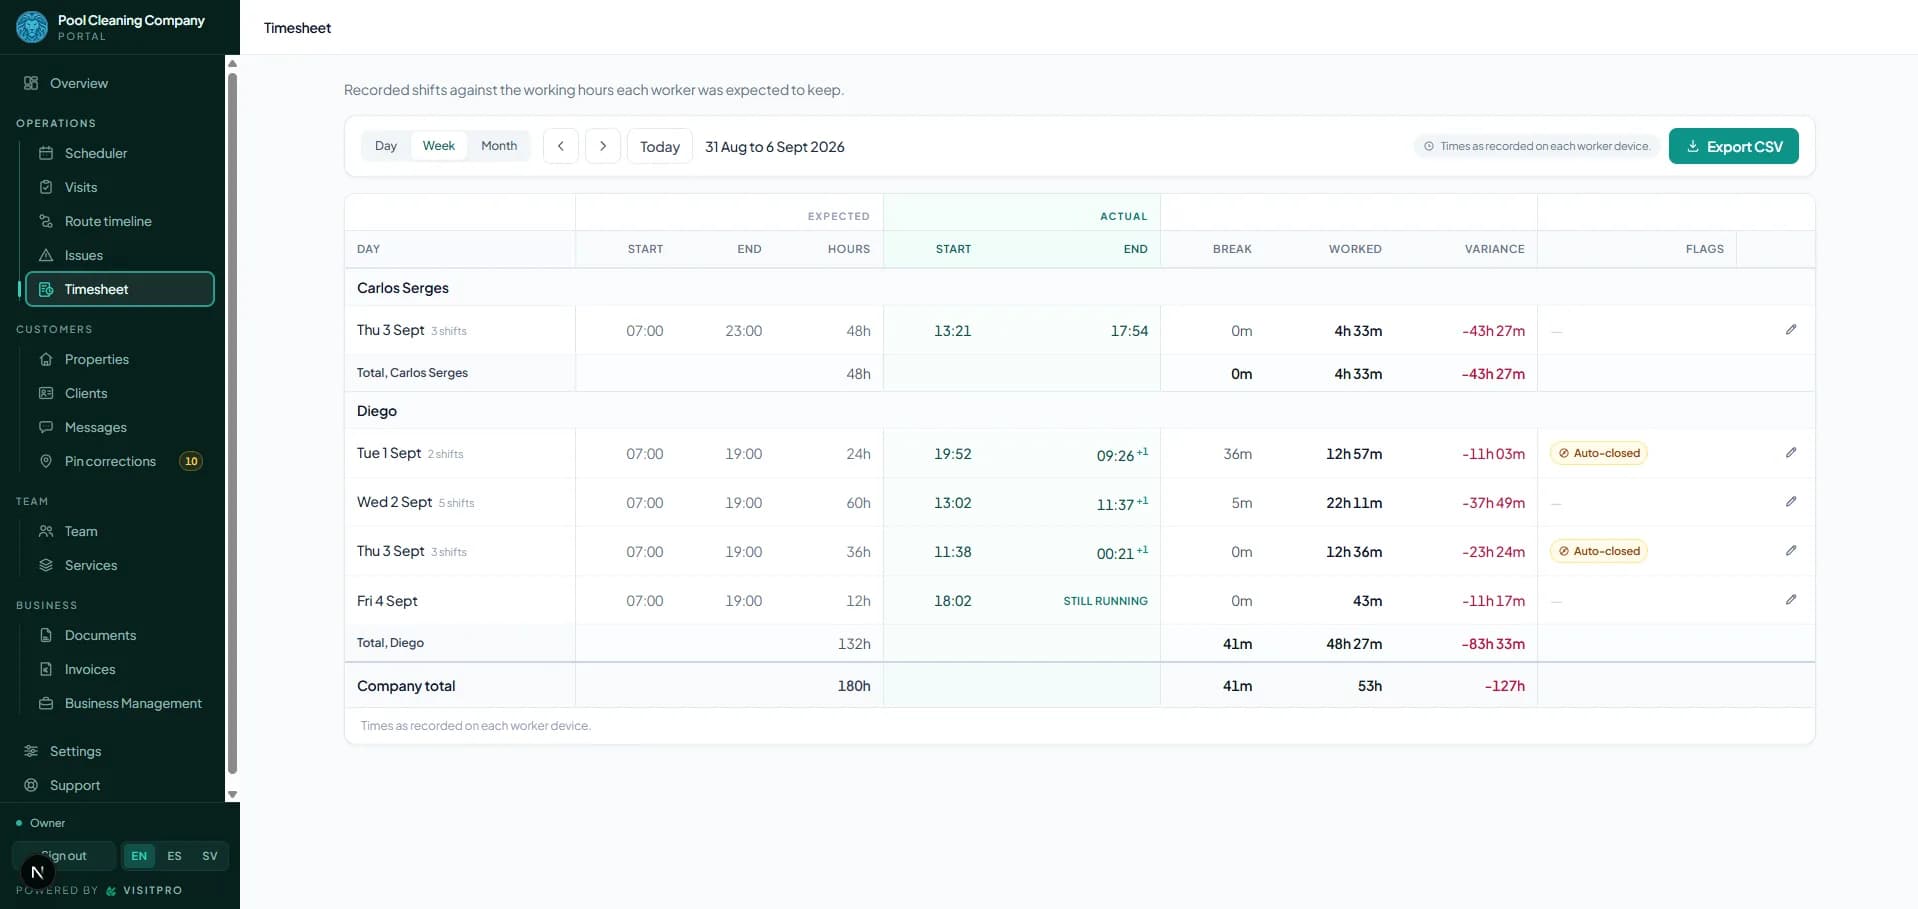This screenshot has width=1918, height=909.
Task: Go to next week with right chevron
Action: pyautogui.click(x=603, y=146)
